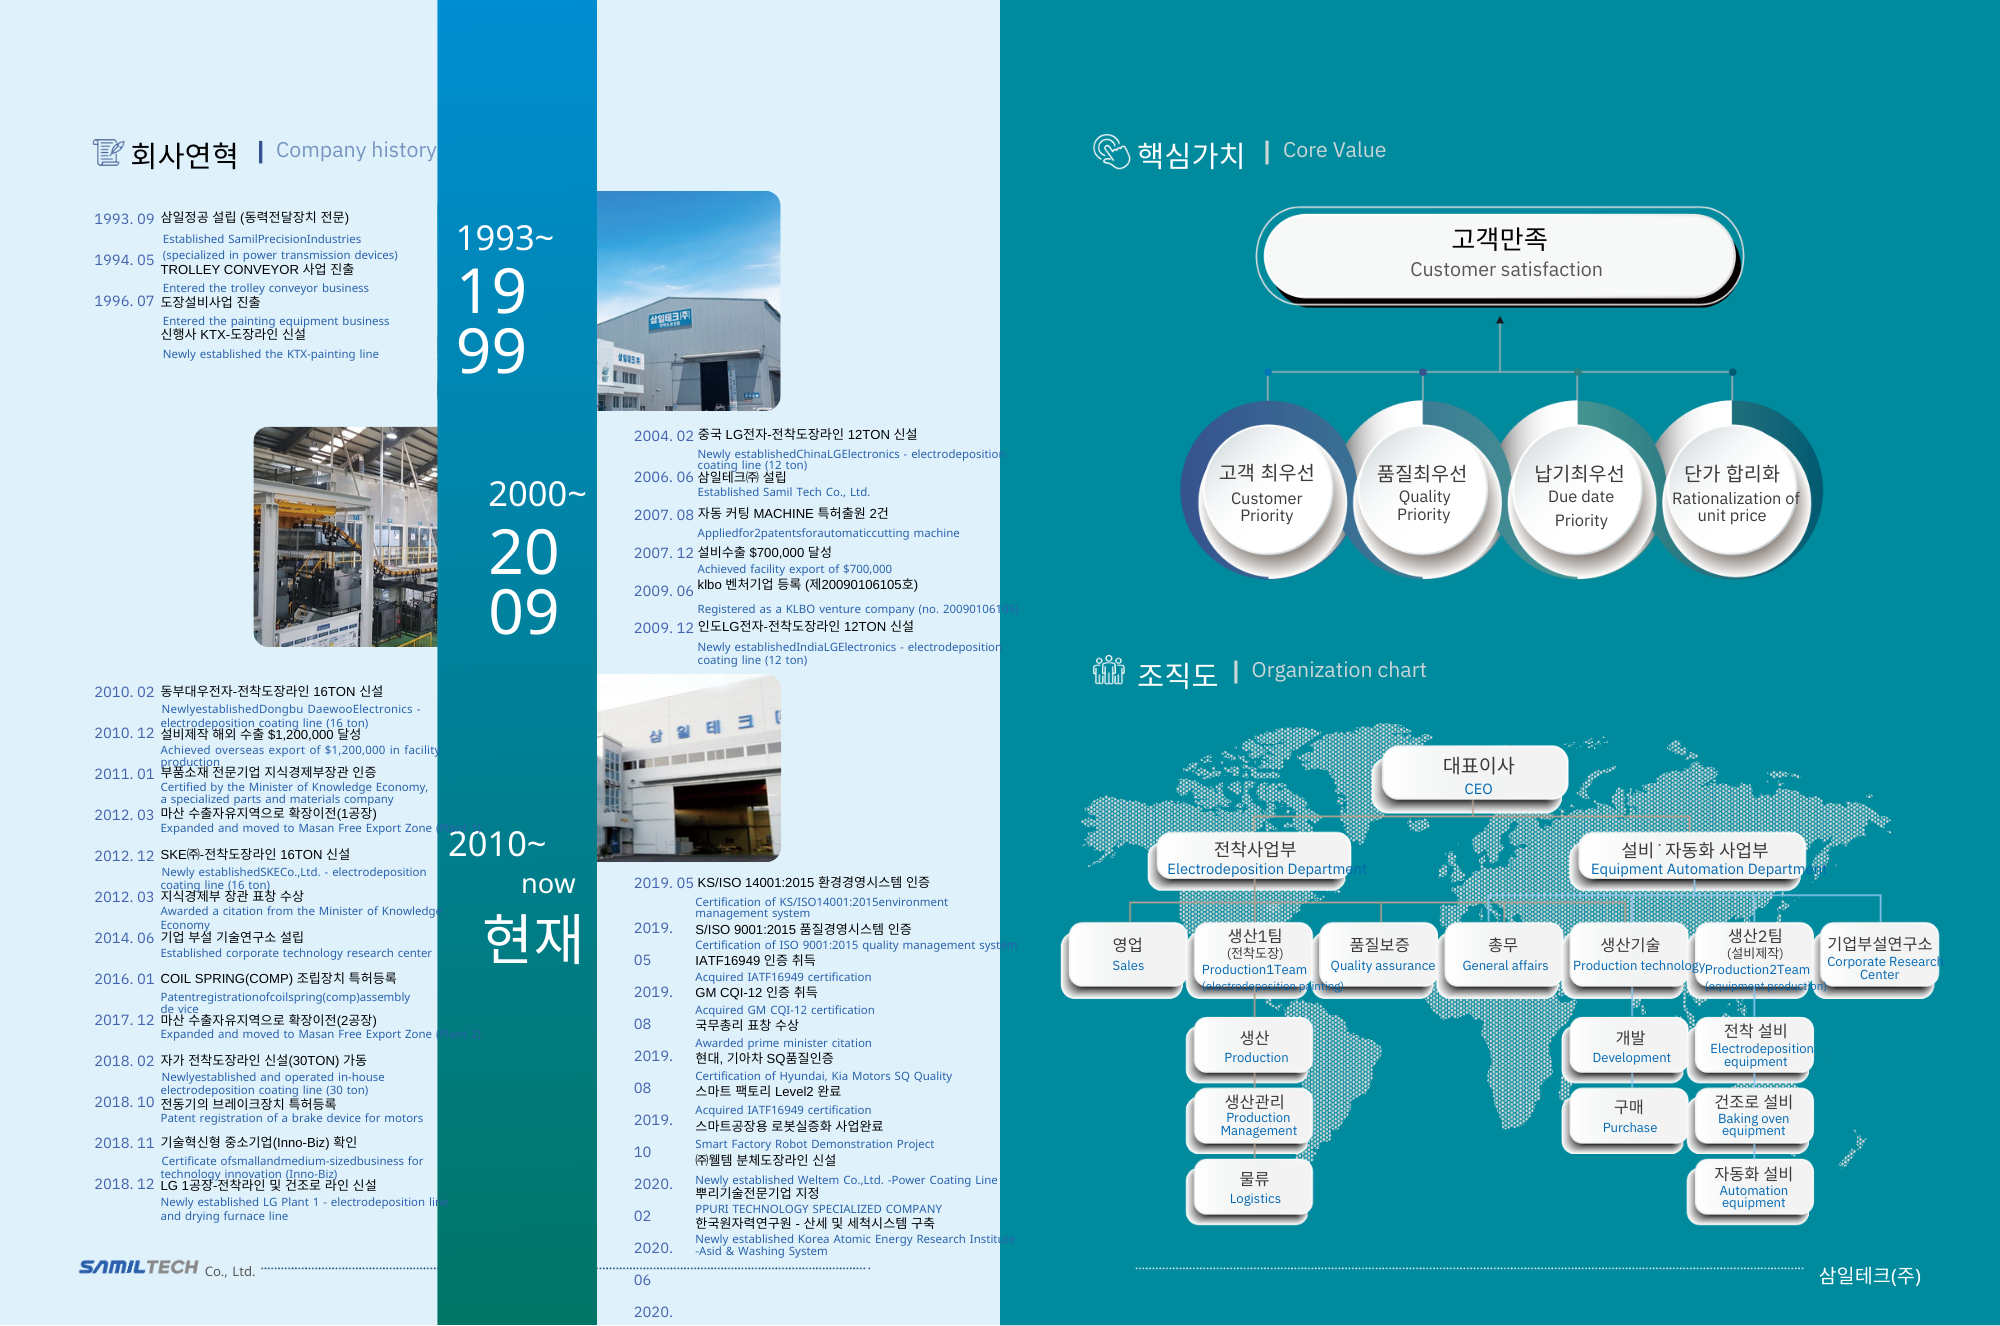Image resolution: width=2000 pixels, height=1326 pixels.
Task: Click the Logistics box
Action: tap(1254, 1188)
